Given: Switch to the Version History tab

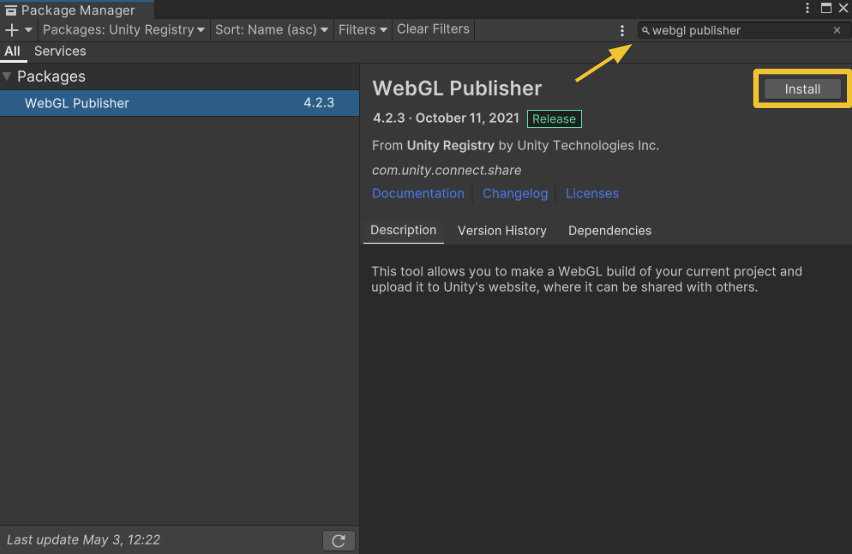Looking at the screenshot, I should (x=502, y=231).
